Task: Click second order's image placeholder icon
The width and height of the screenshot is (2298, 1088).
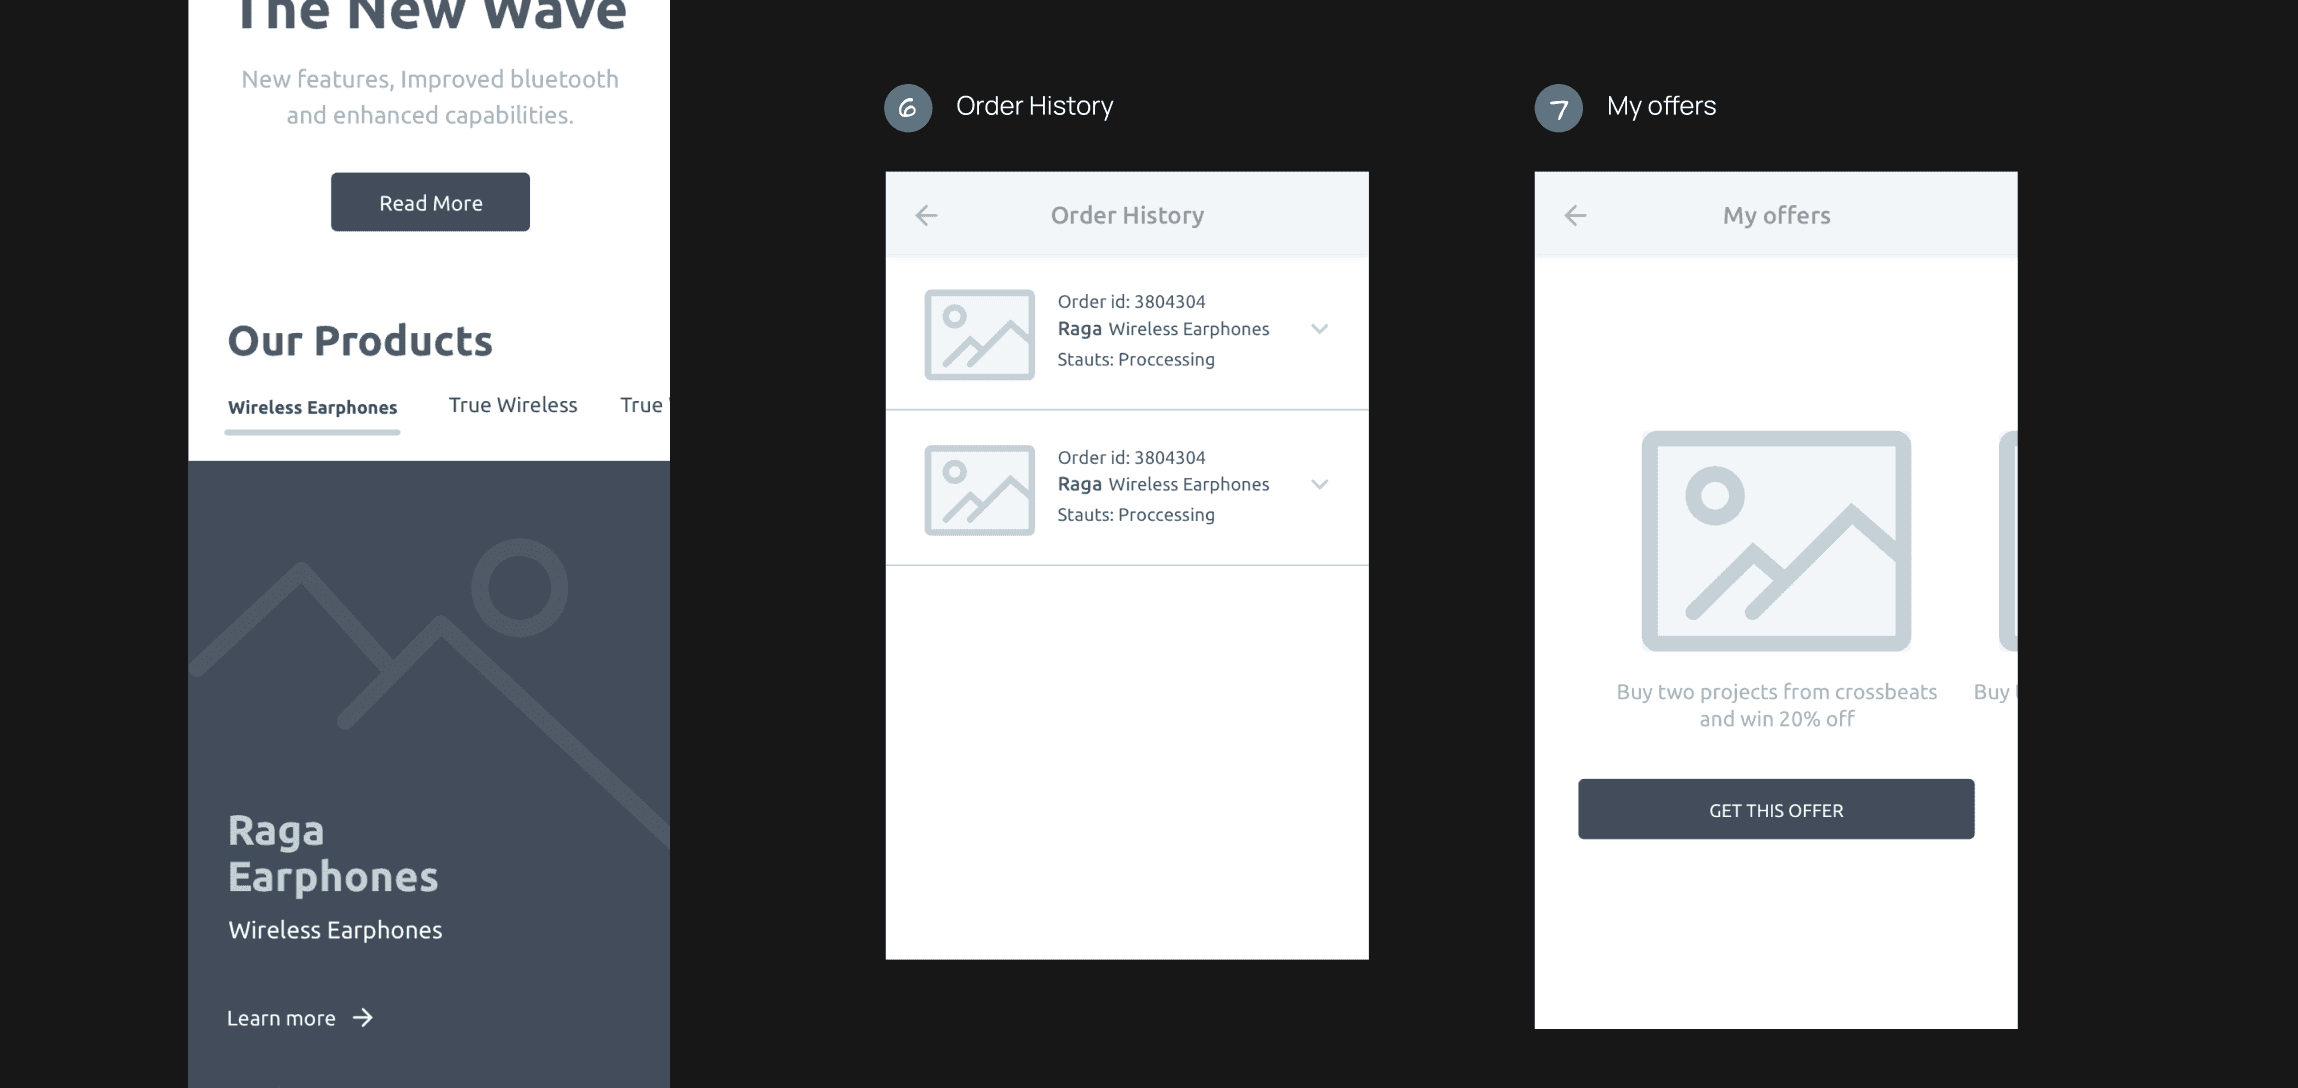Action: tap(979, 490)
